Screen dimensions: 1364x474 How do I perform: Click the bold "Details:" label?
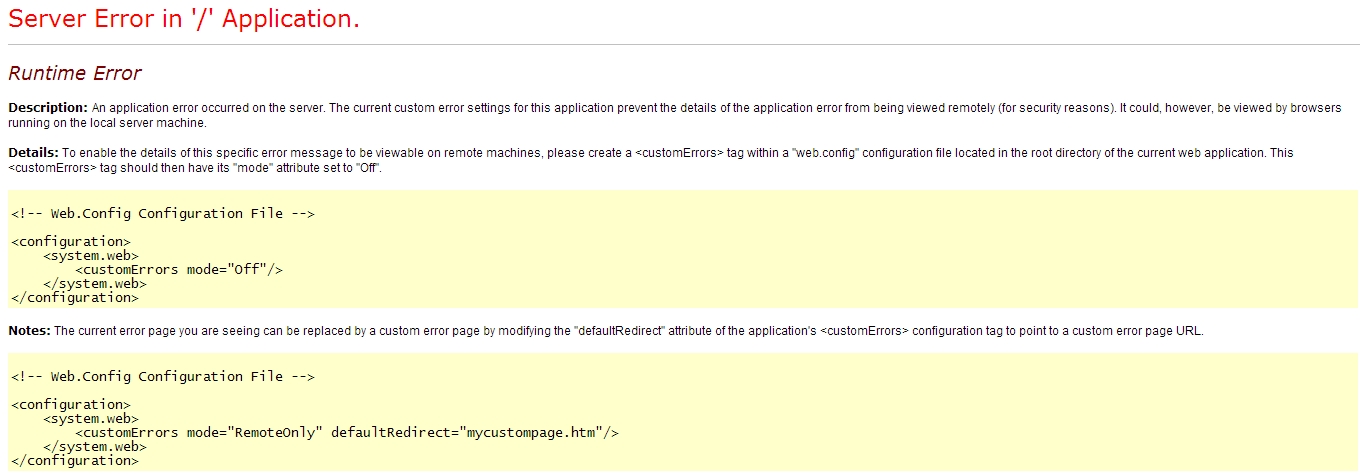[x=34, y=153]
